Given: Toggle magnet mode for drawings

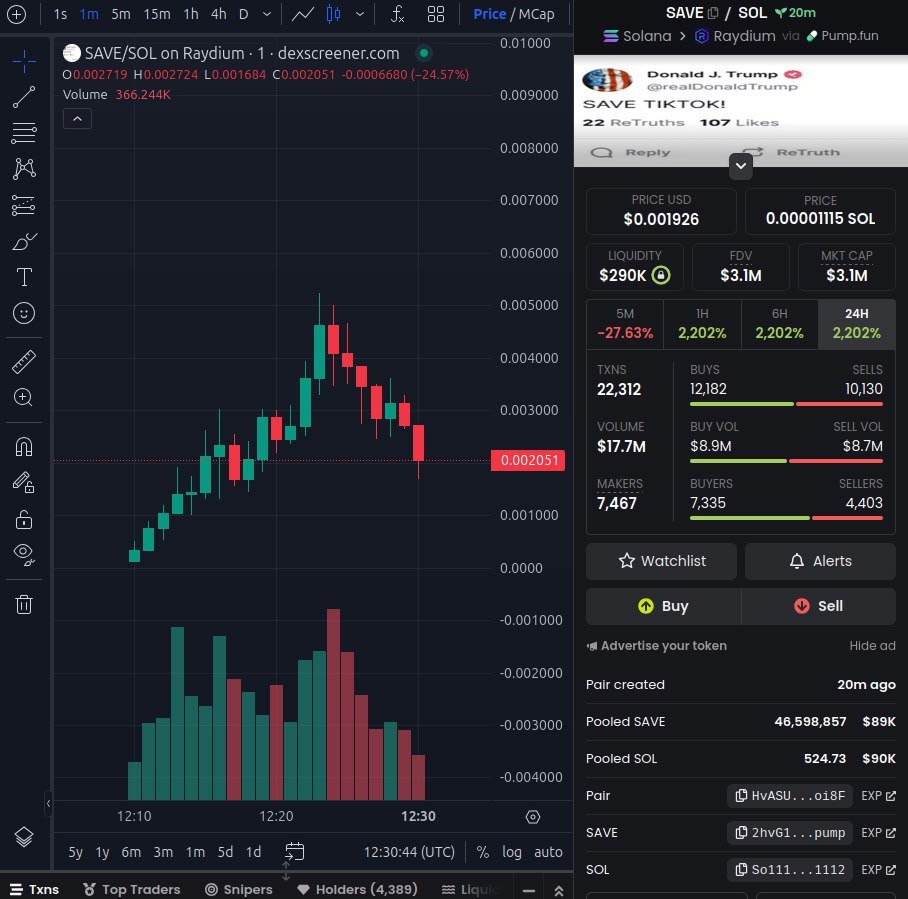Looking at the screenshot, I should (24, 447).
